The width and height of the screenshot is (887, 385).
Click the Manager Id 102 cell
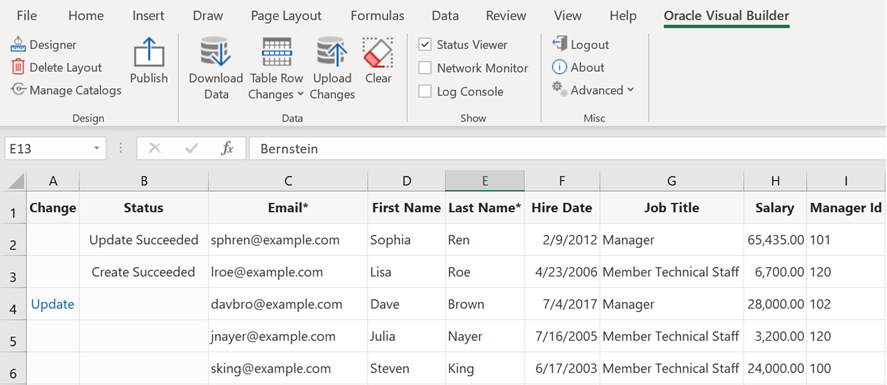coord(846,304)
